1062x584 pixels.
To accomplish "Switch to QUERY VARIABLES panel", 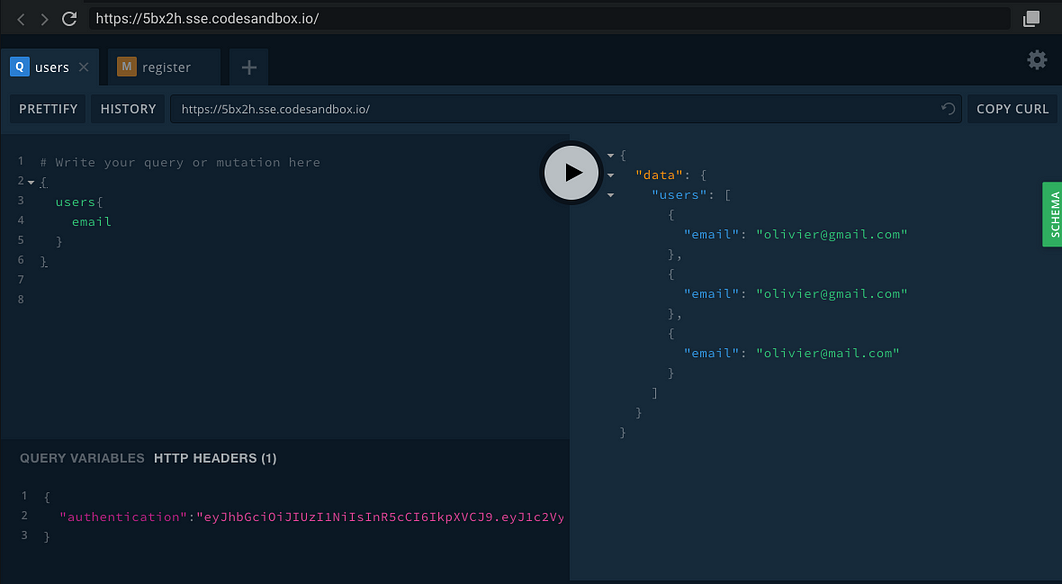I will pyautogui.click(x=82, y=458).
